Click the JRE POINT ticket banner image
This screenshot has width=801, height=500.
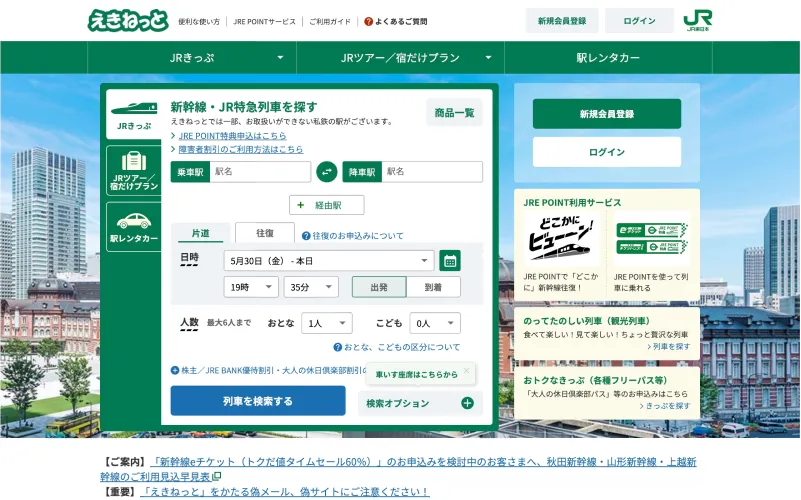click(x=651, y=239)
